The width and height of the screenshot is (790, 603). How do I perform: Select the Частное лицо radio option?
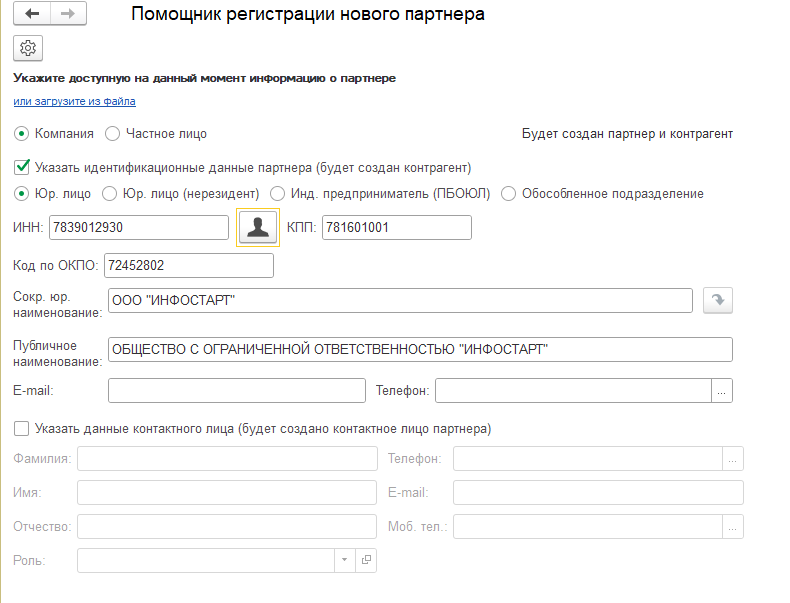(112, 133)
